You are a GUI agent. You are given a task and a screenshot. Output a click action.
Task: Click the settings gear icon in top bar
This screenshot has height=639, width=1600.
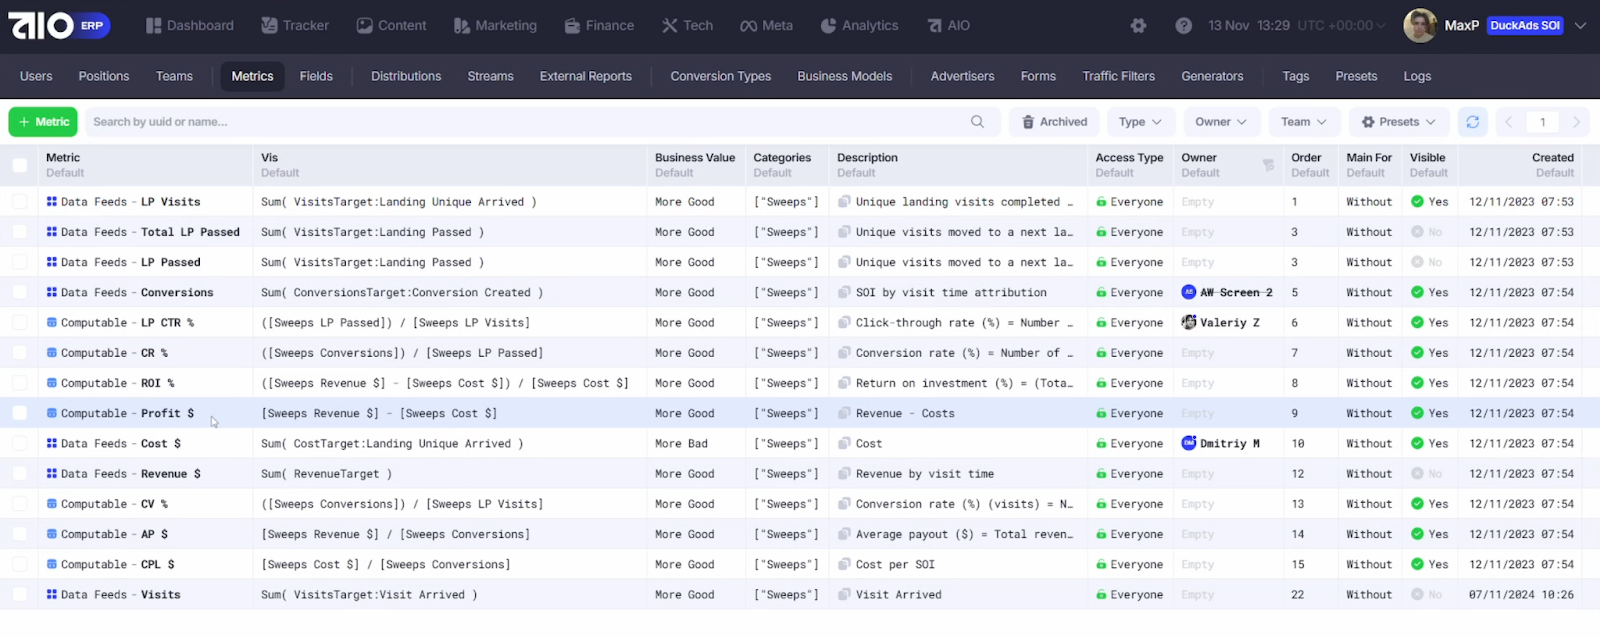pyautogui.click(x=1138, y=26)
